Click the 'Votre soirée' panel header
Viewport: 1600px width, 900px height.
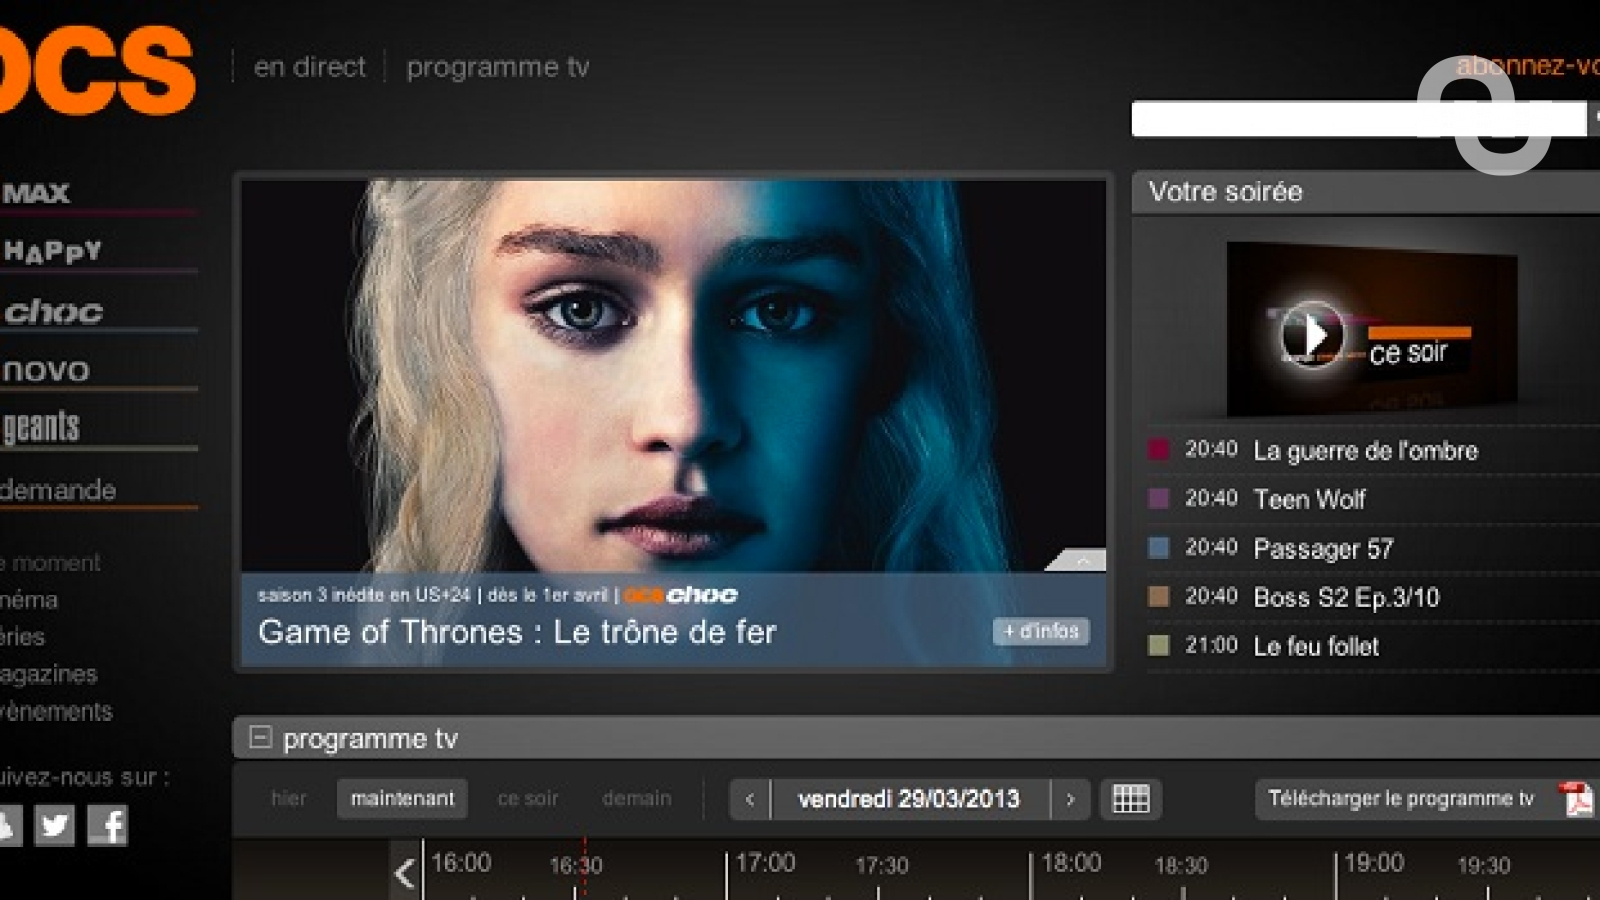click(x=1366, y=192)
